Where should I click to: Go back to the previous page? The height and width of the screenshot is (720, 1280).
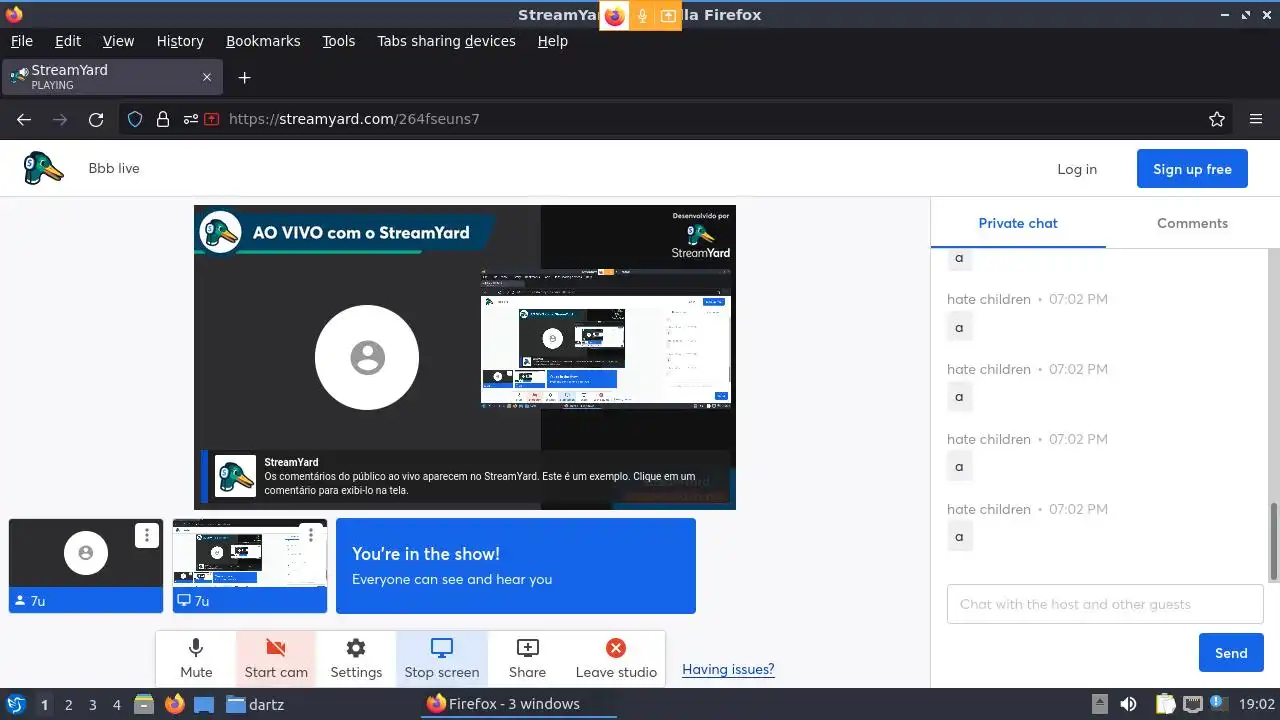pos(24,119)
